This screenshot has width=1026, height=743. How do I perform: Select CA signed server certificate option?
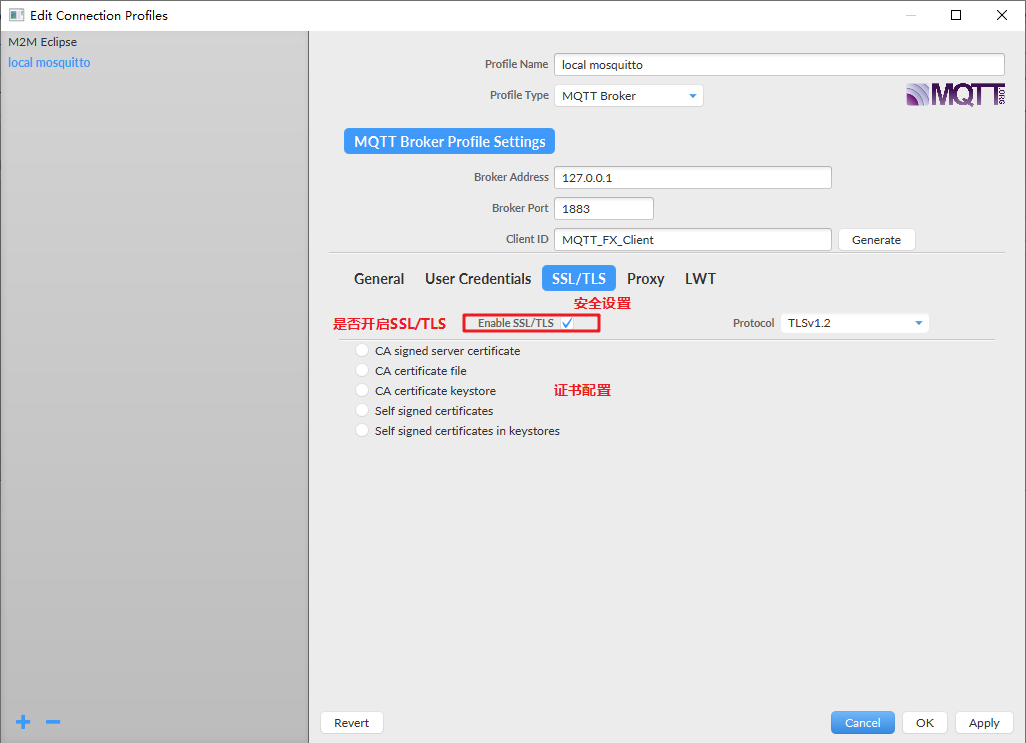(x=362, y=351)
